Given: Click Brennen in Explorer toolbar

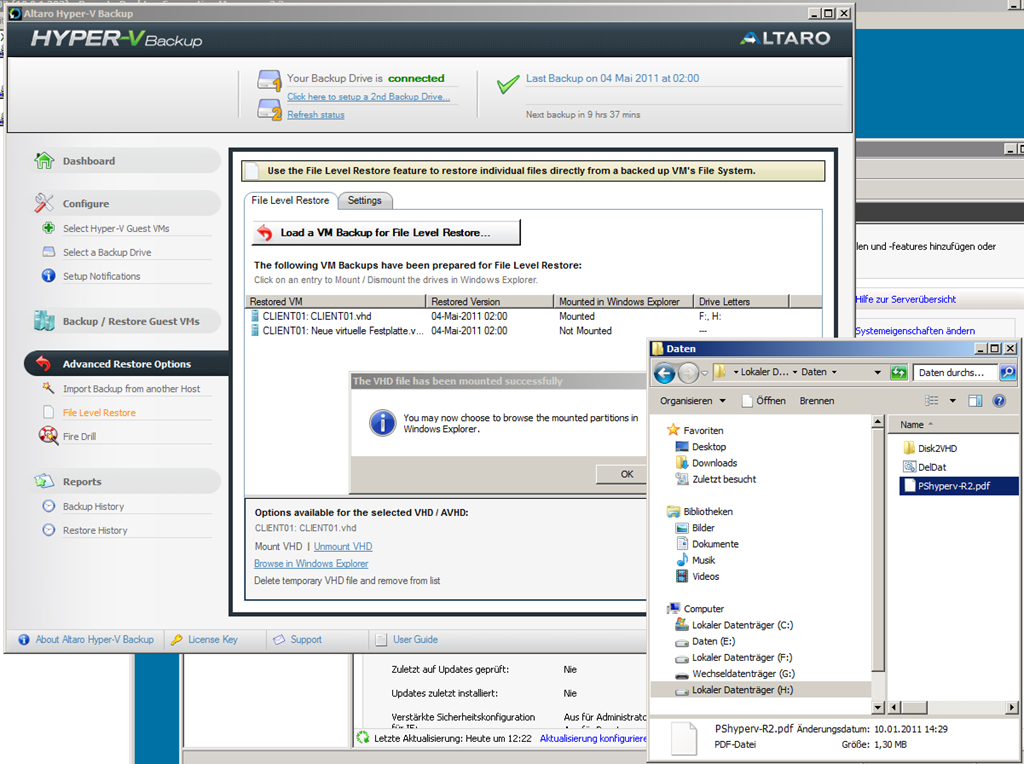Looking at the screenshot, I should (x=816, y=401).
